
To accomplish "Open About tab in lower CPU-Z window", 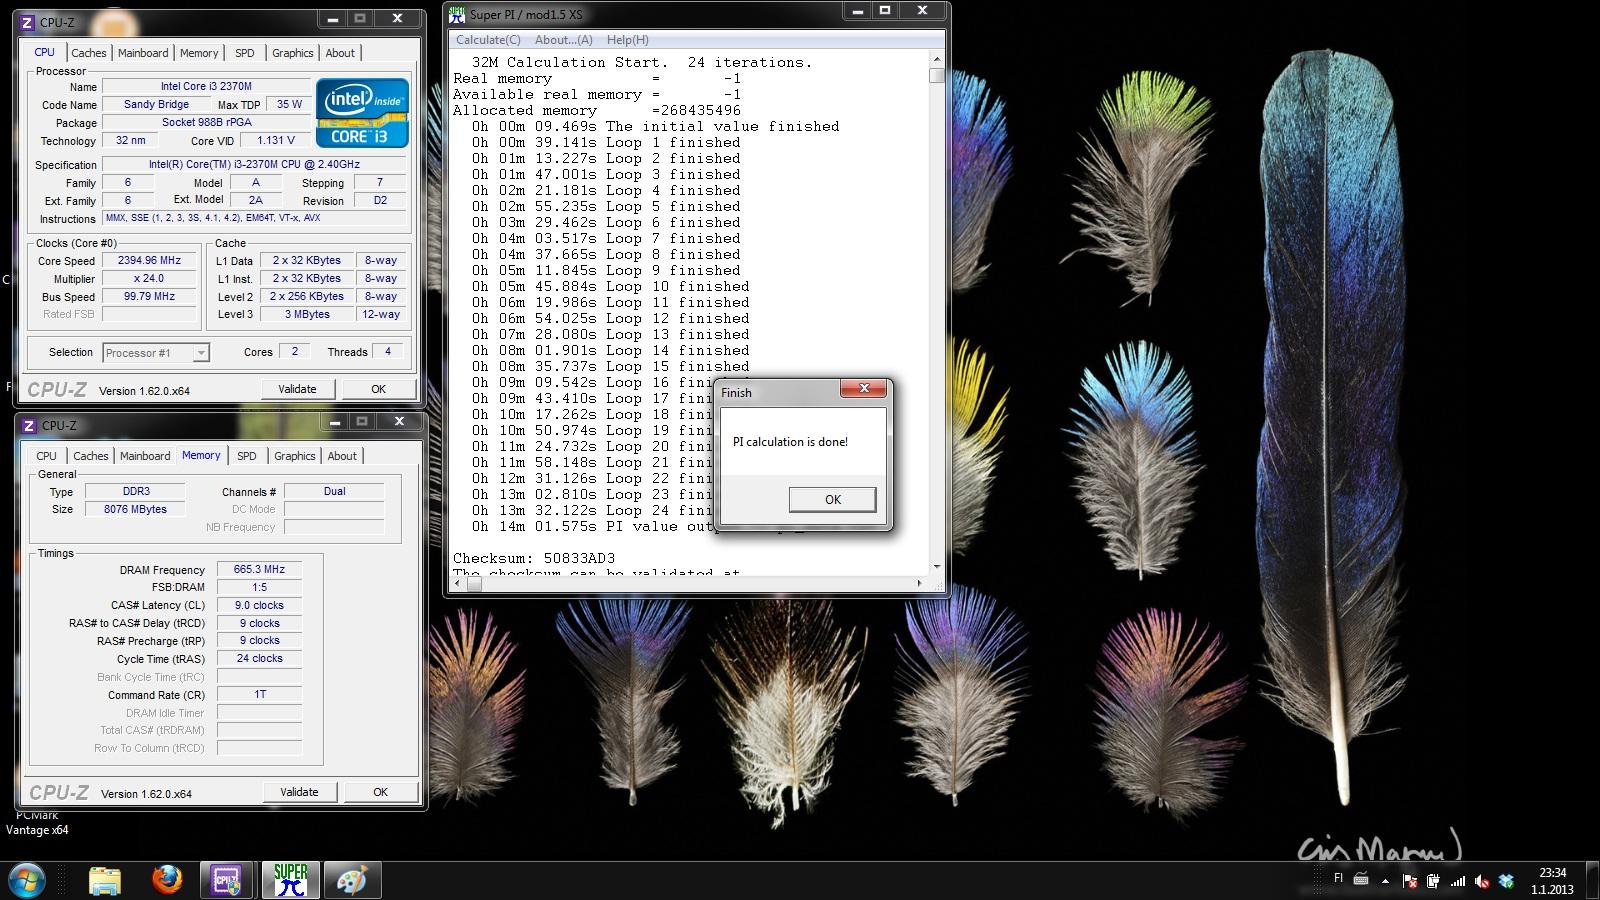I will tap(342, 456).
